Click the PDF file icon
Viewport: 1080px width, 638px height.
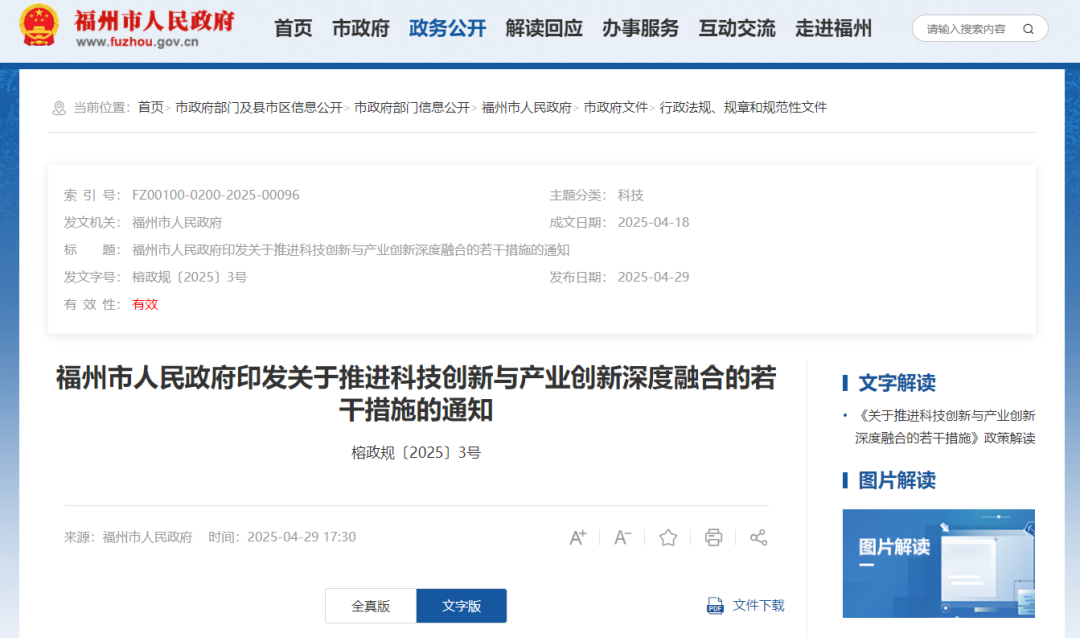pos(715,605)
